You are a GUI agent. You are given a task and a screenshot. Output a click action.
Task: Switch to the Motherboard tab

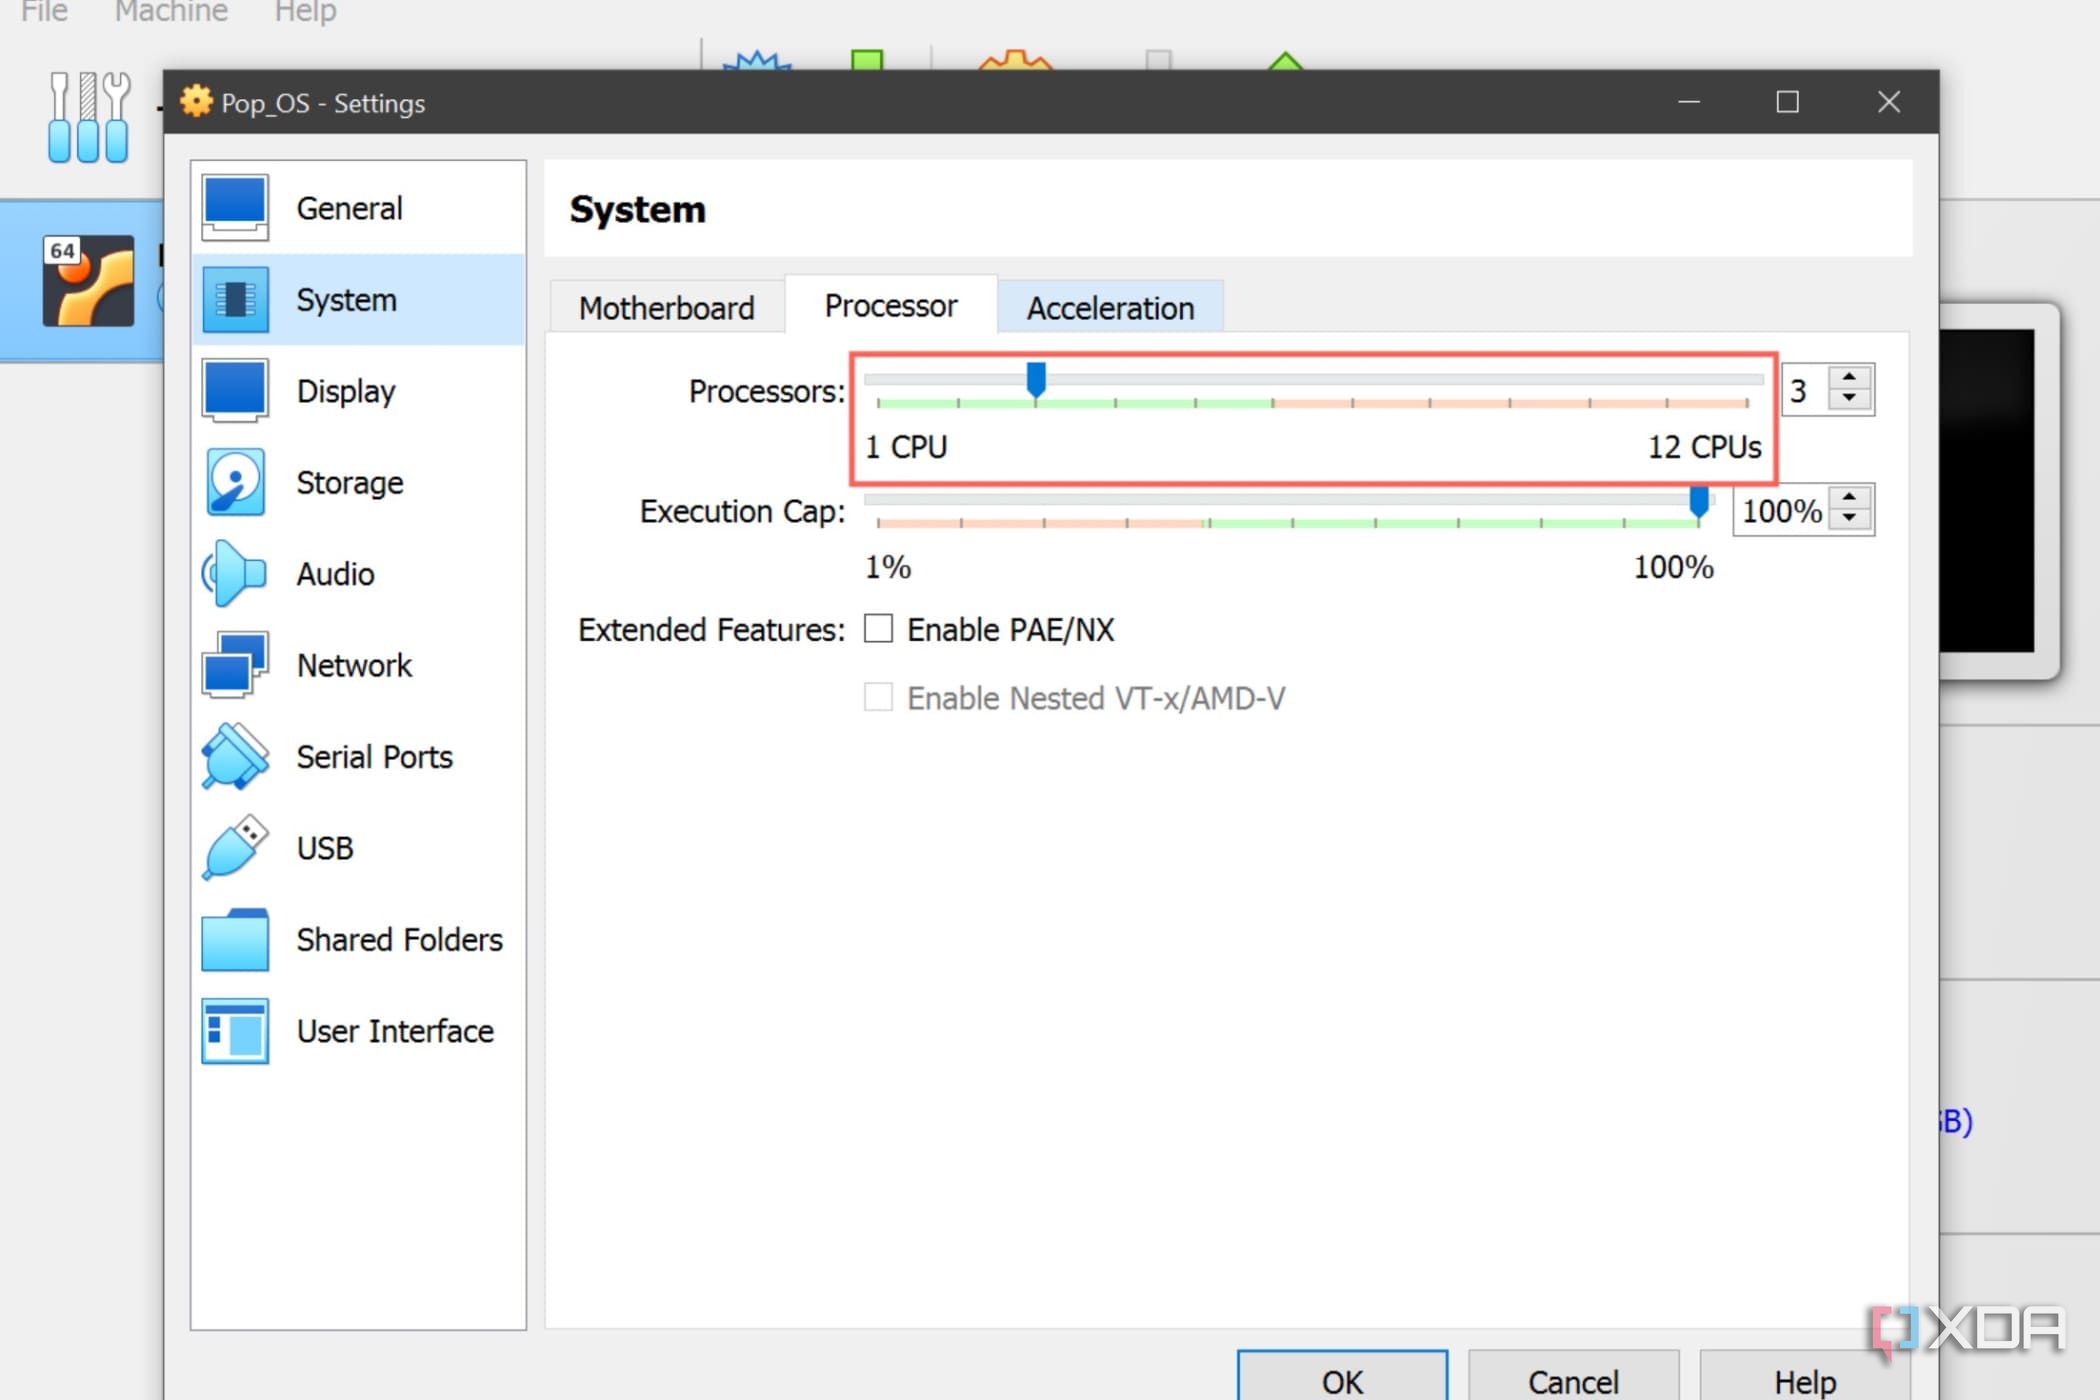click(666, 307)
